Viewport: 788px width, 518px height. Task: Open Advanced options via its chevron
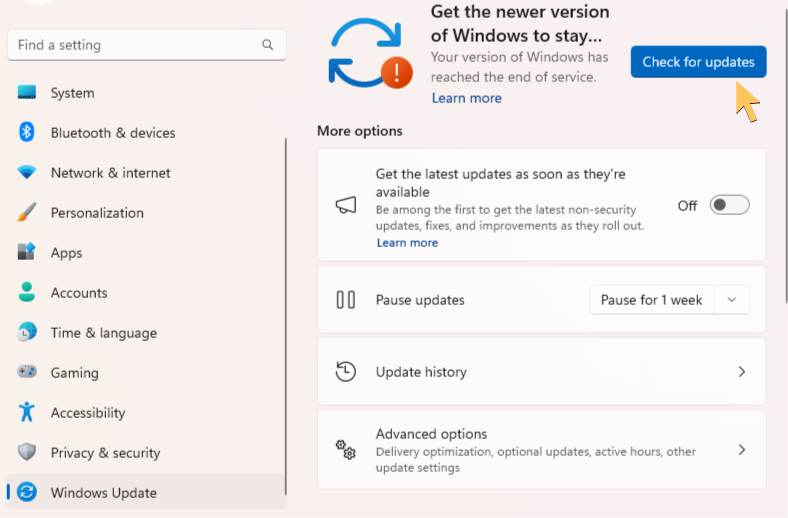[742, 450]
